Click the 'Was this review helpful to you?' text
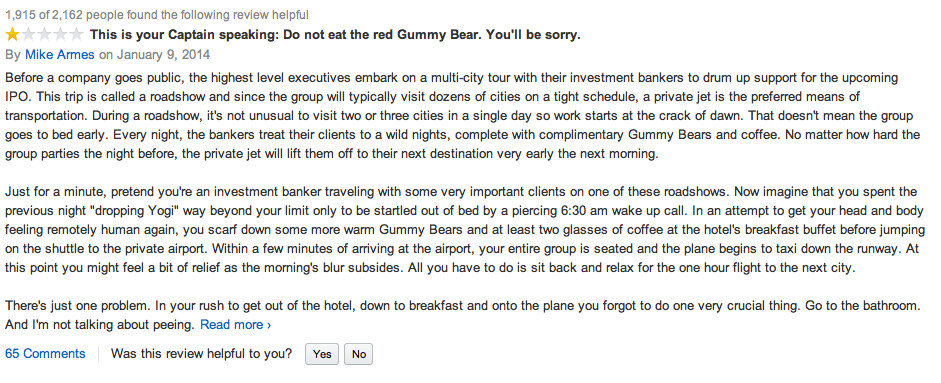941x383 pixels. 202,354
